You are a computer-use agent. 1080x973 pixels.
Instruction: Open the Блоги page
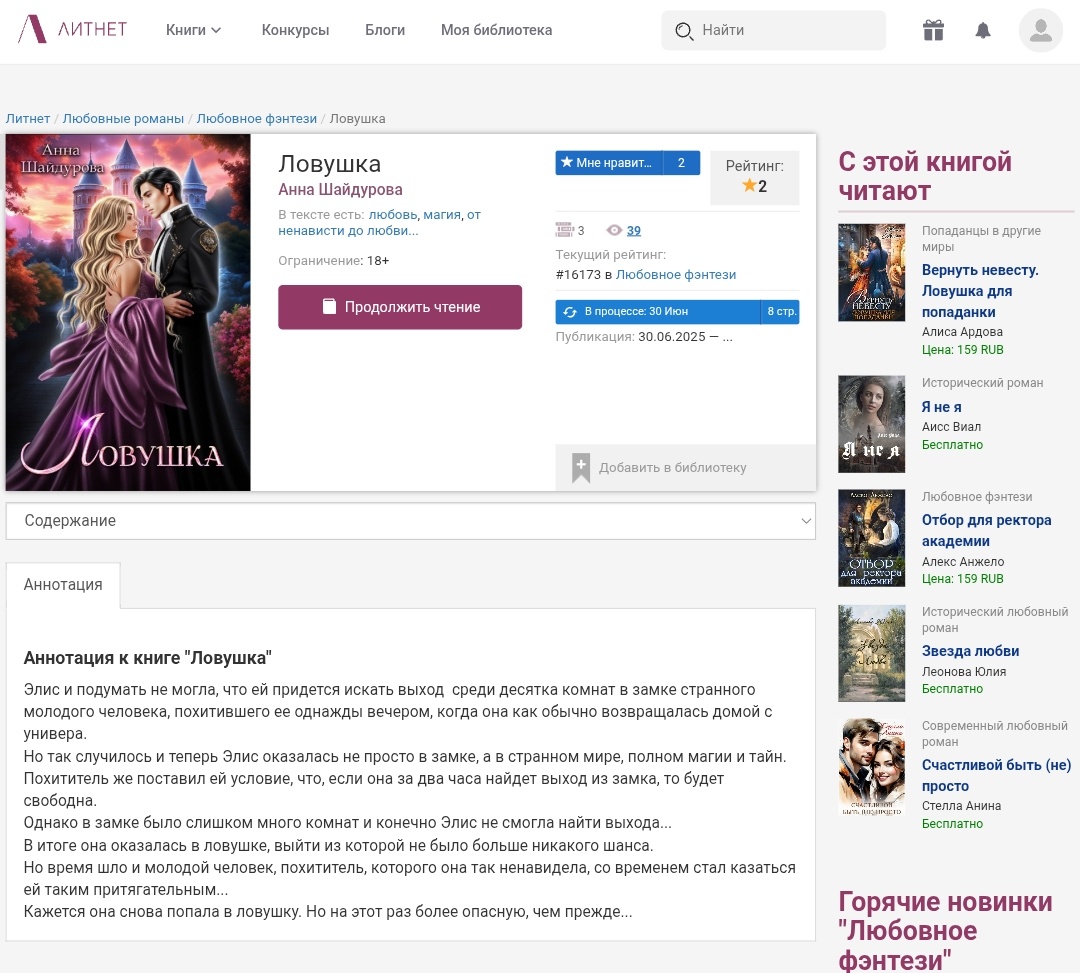point(385,30)
